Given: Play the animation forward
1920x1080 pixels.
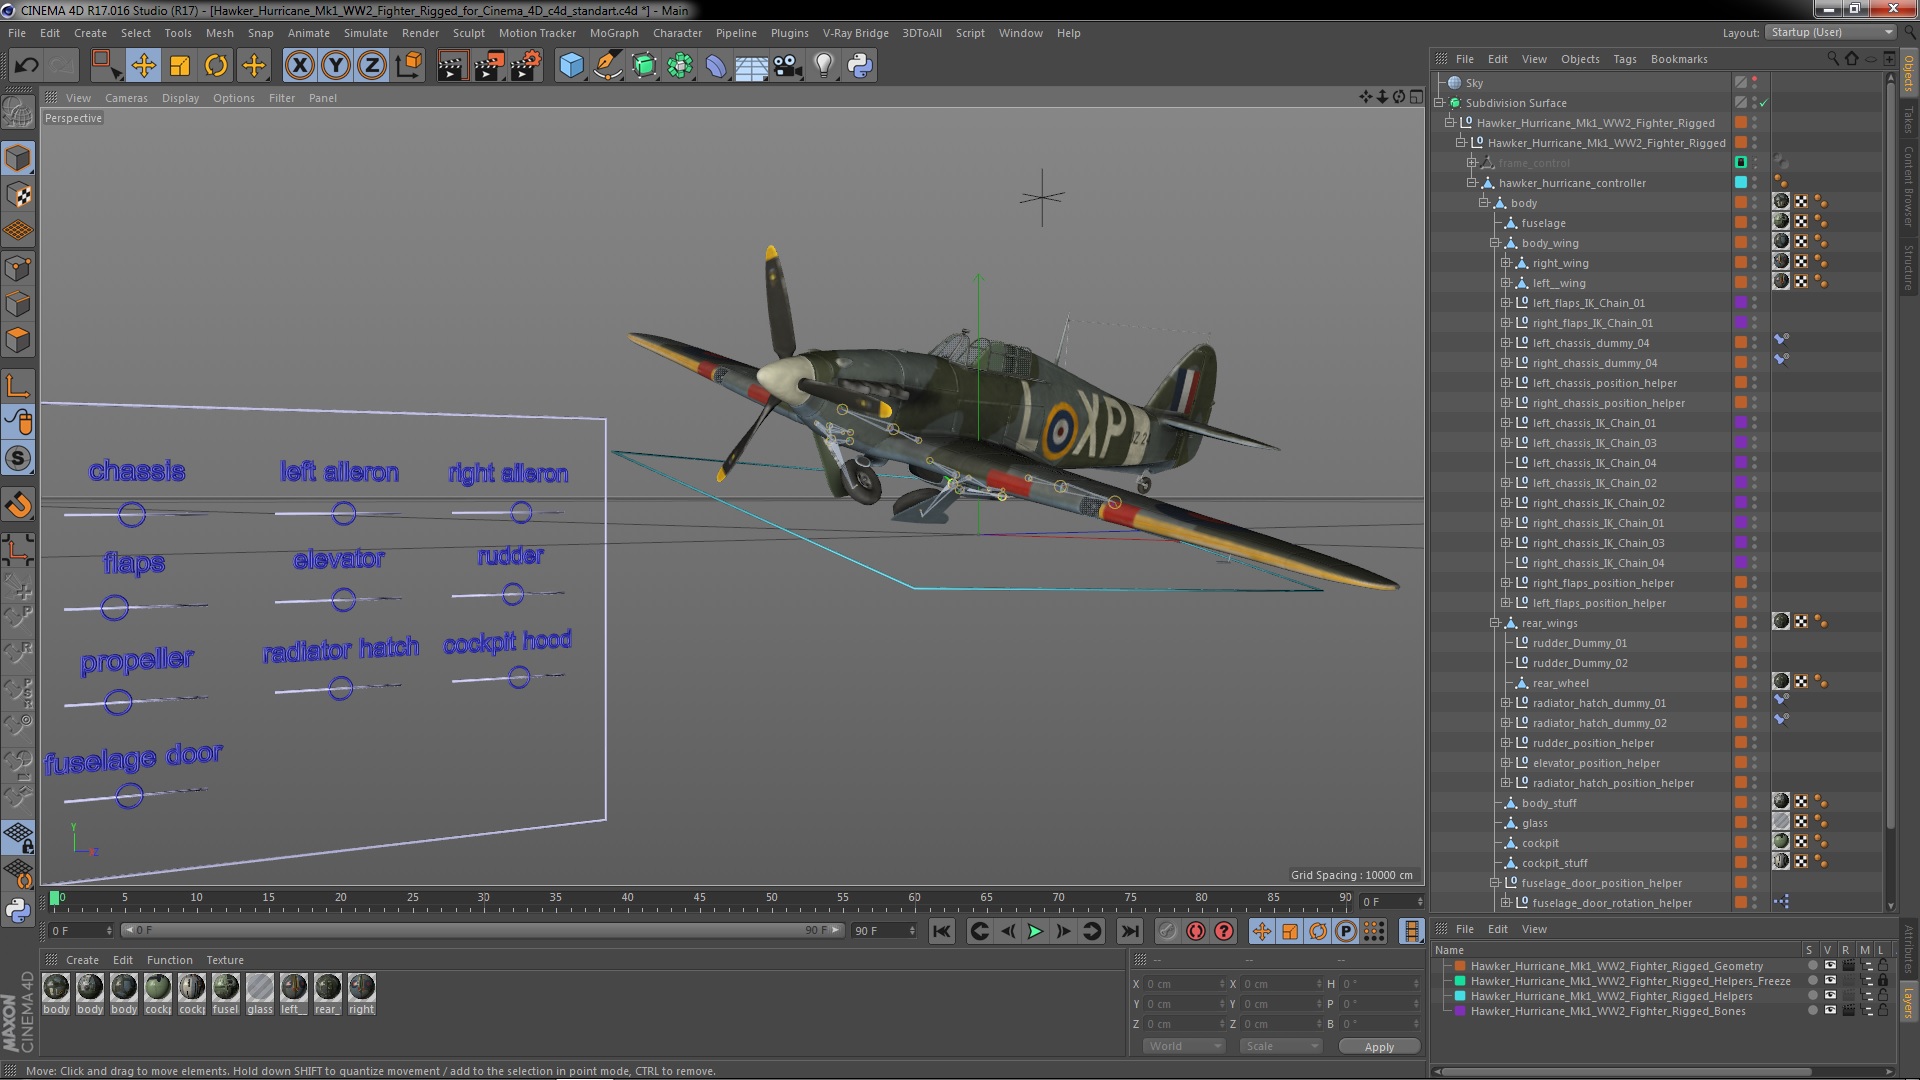Looking at the screenshot, I should tap(1036, 932).
